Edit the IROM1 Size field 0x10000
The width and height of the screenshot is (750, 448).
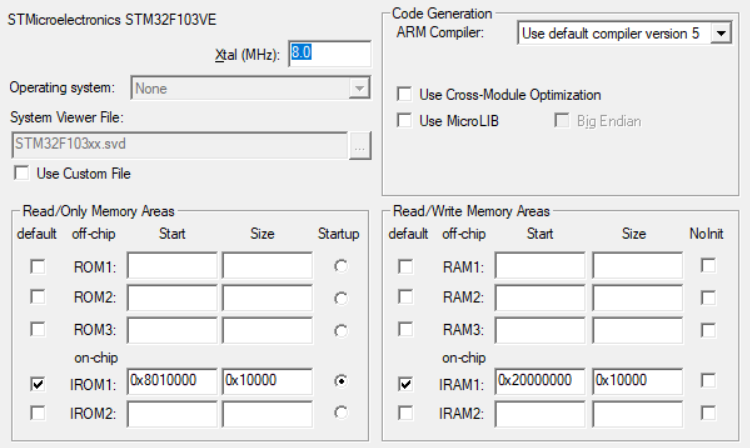(267, 381)
